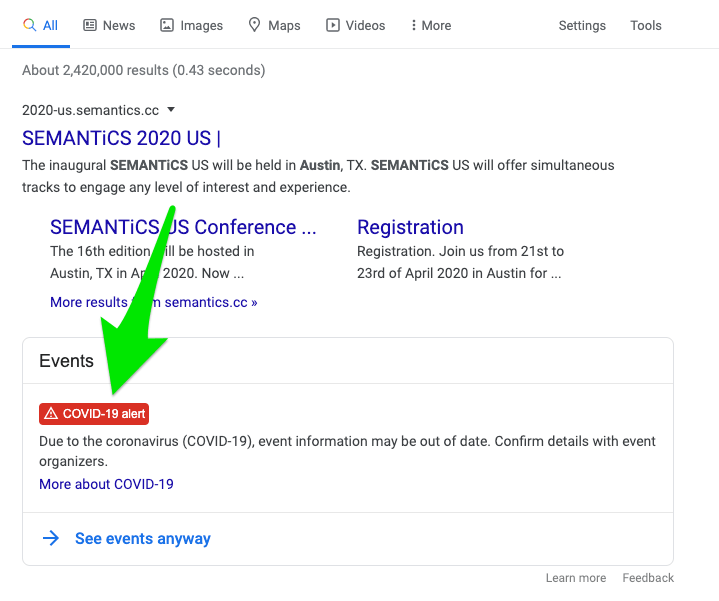Open the Registration sitelink
Screen dimensions: 719x601
[x=410, y=227]
